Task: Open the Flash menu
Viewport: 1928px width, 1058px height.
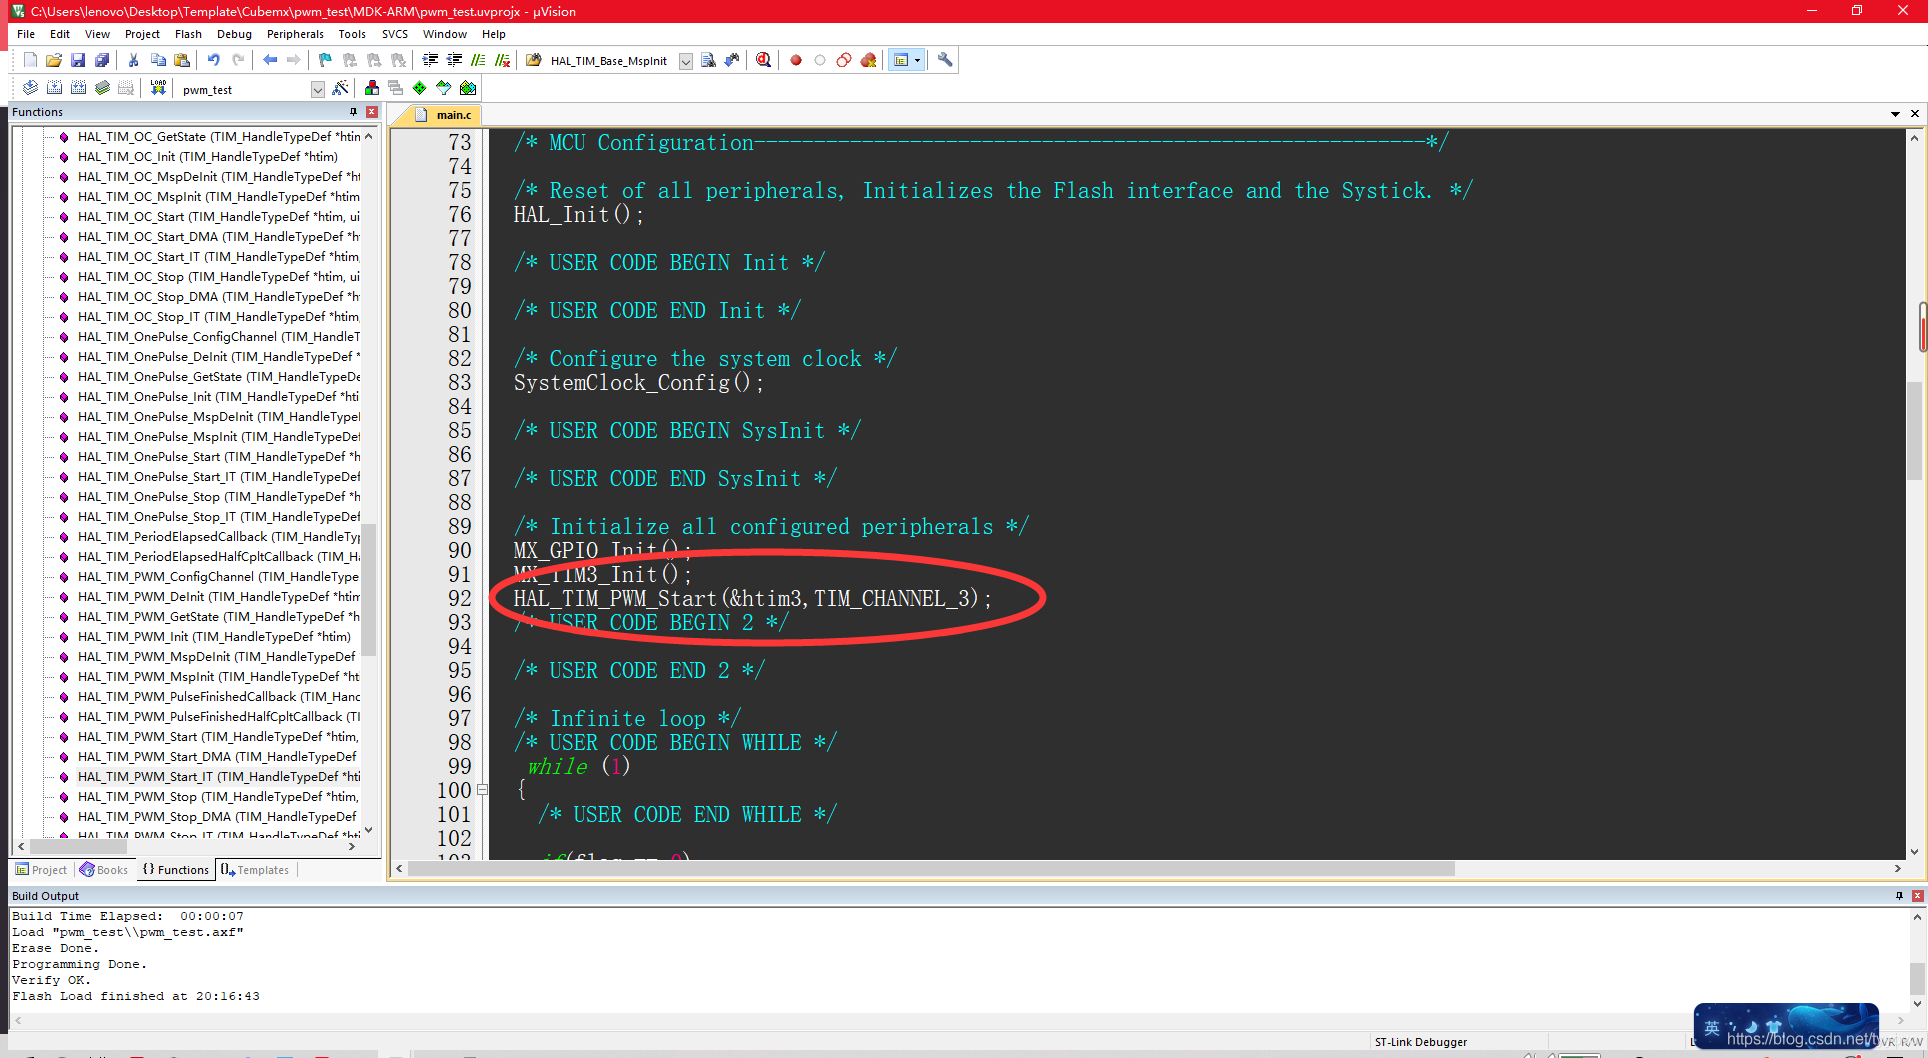Action: pos(188,34)
